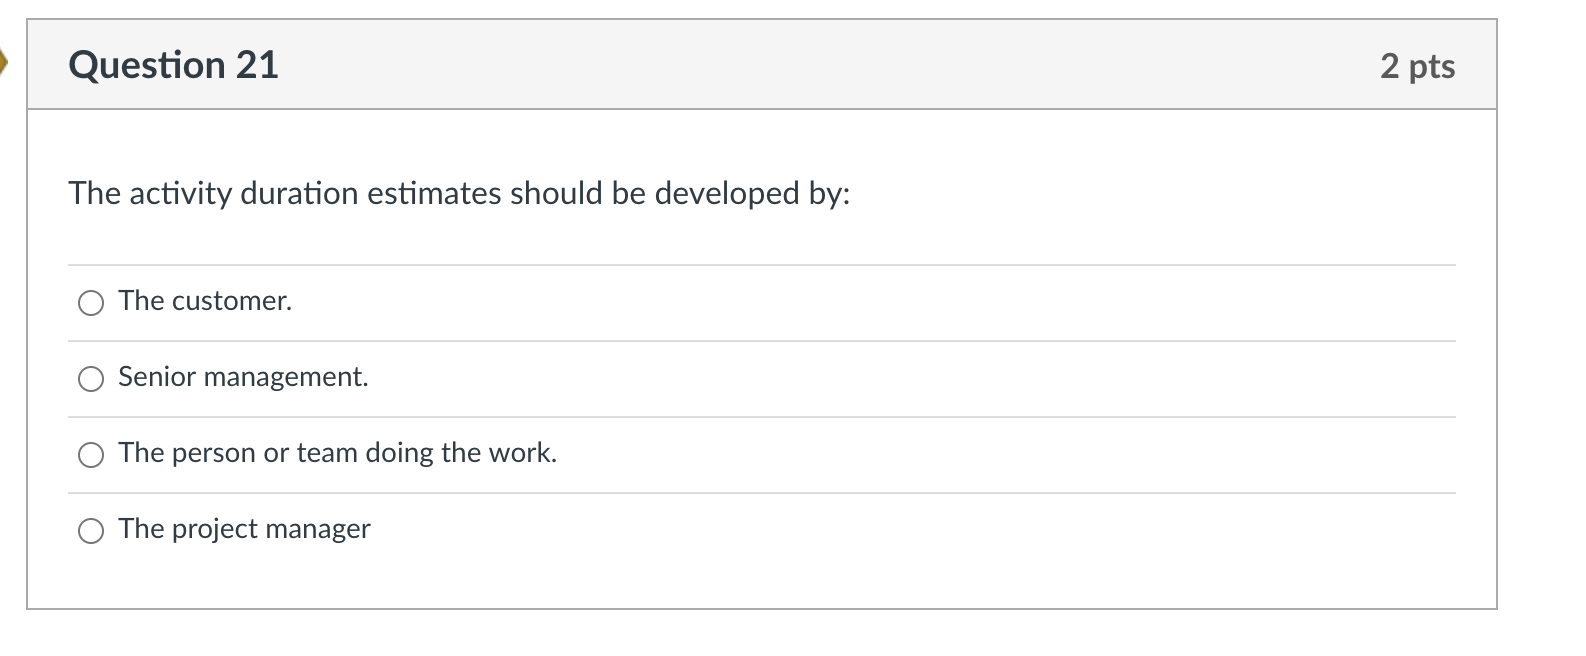
Task: Click the answer text 'The person or team doing the work.'
Action: [x=337, y=454]
